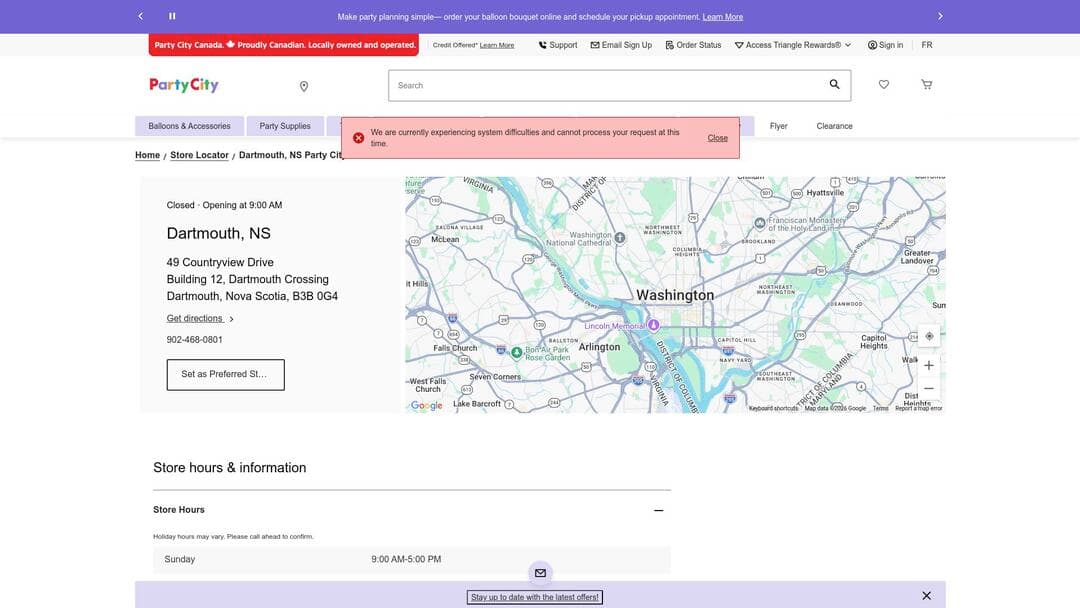Expand the Get directions link chevron
Viewport: 1080px width, 608px height.
coord(230,317)
